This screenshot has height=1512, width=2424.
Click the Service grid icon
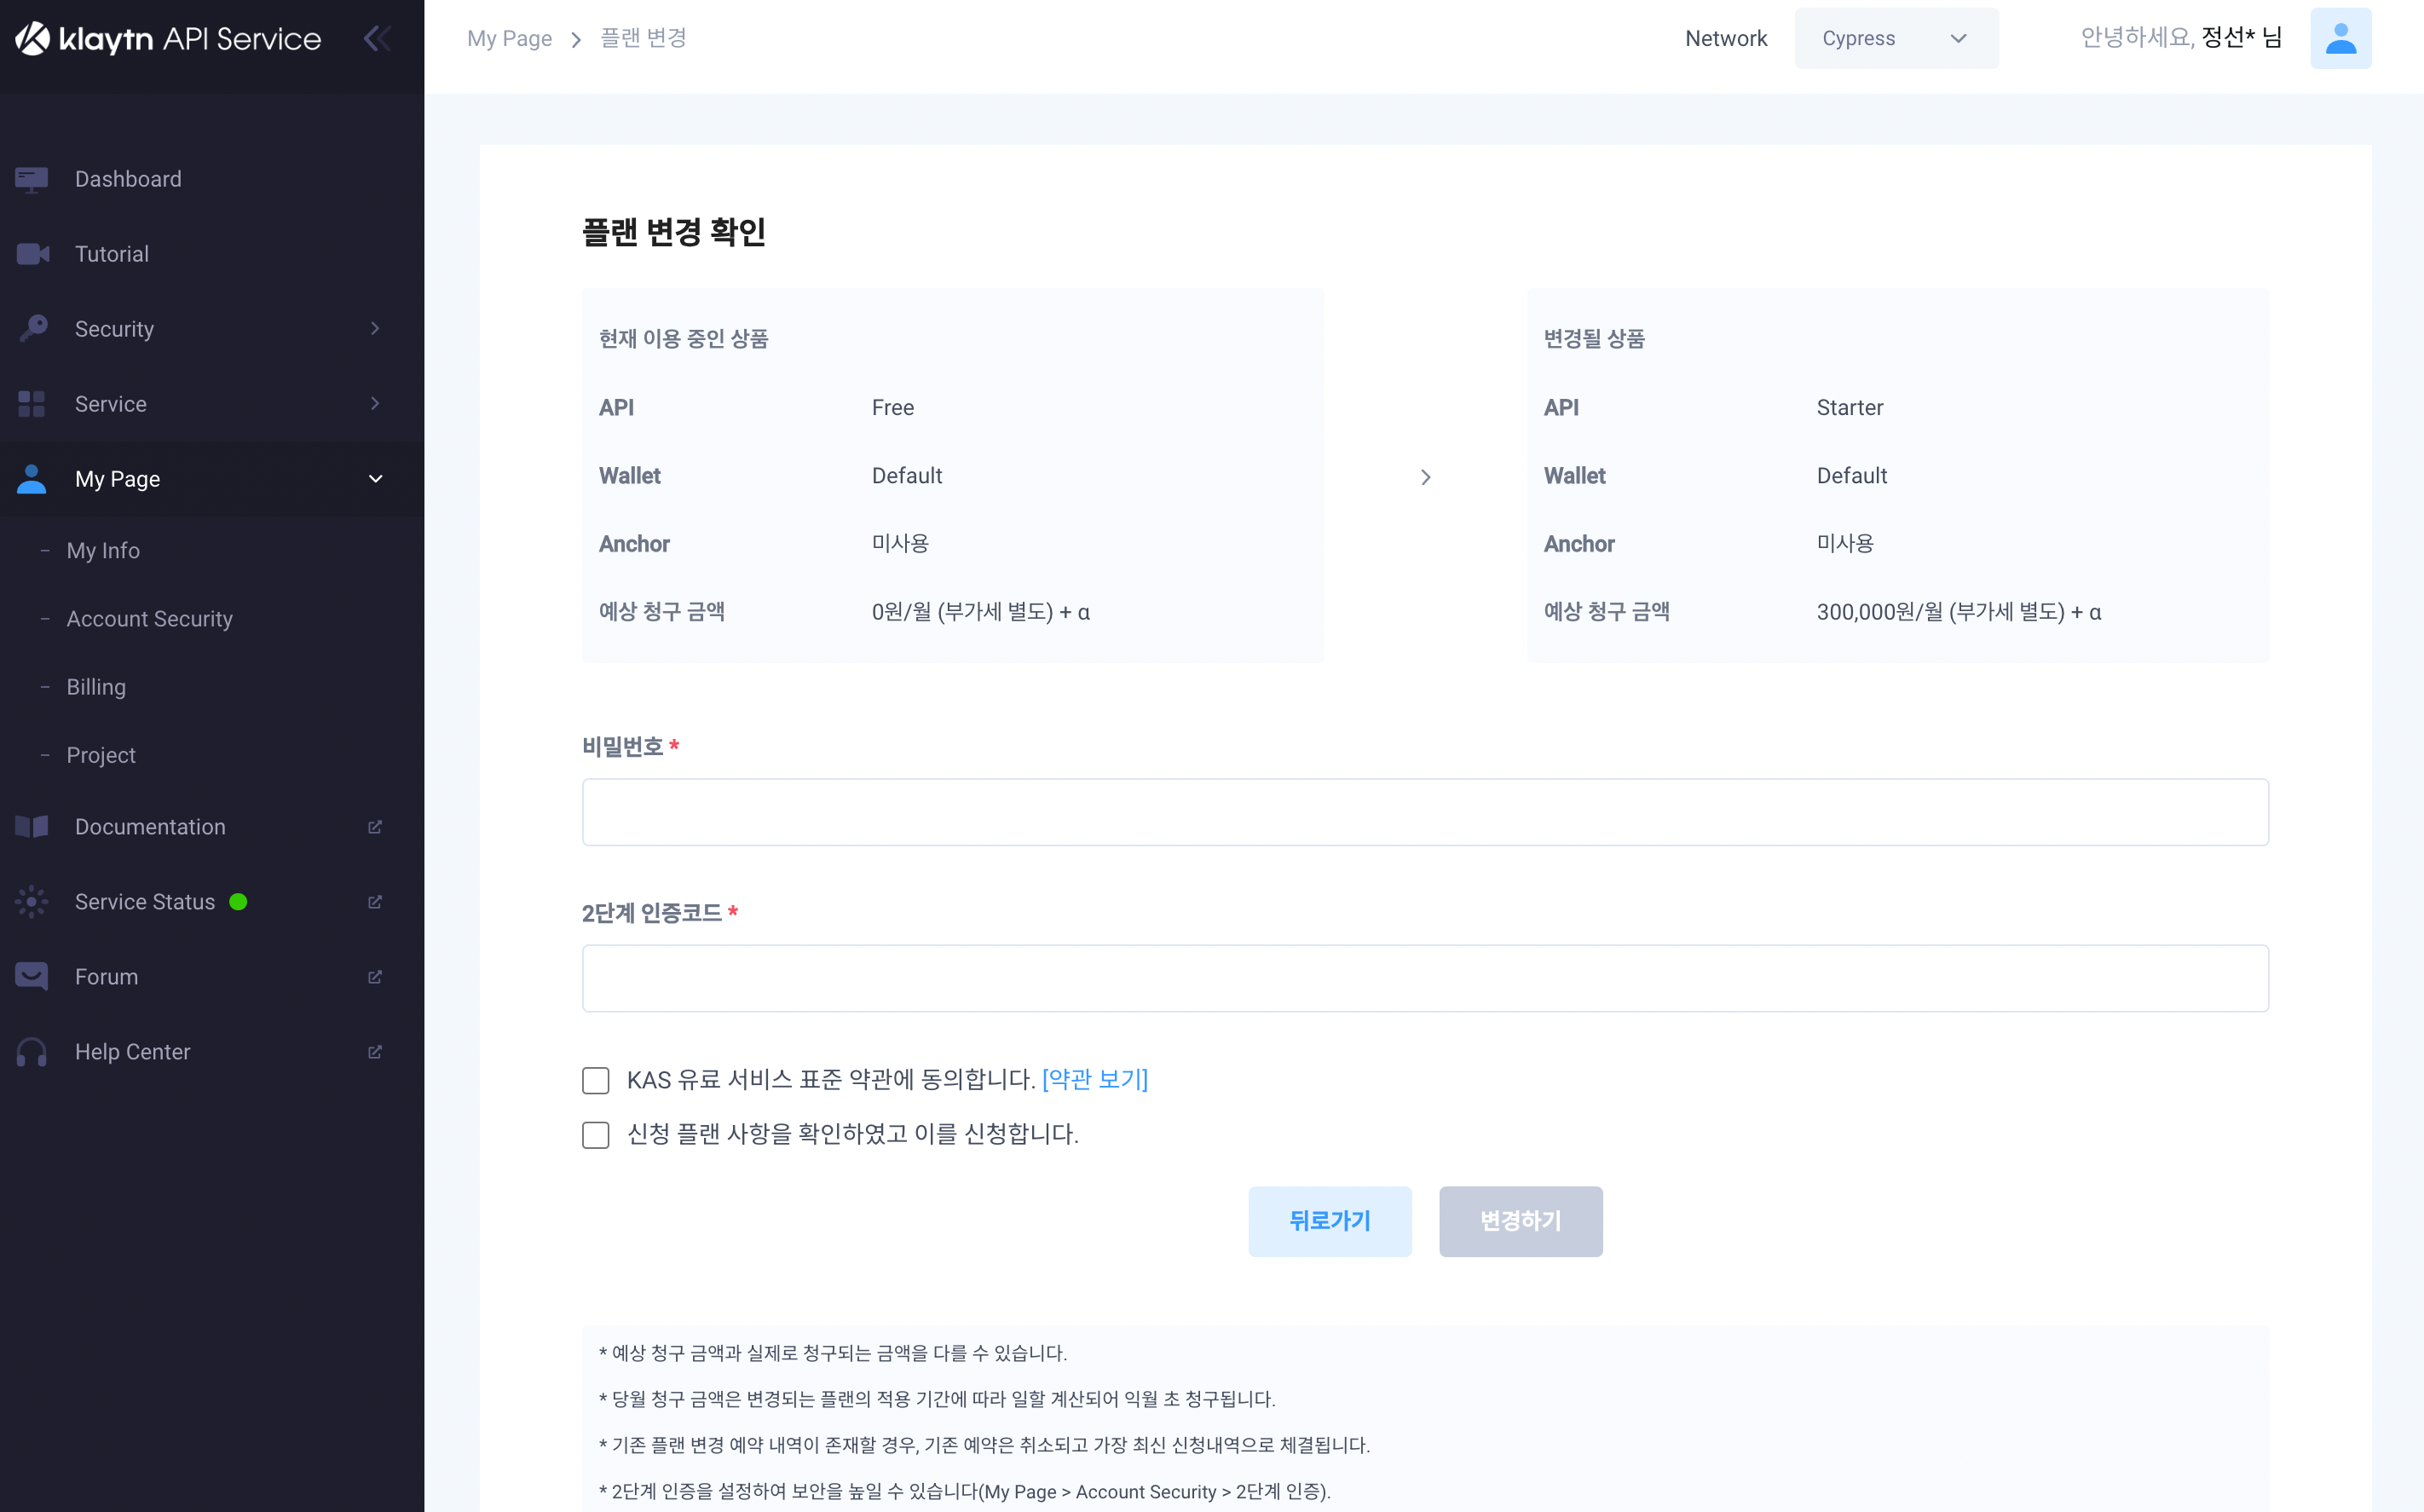(x=32, y=404)
